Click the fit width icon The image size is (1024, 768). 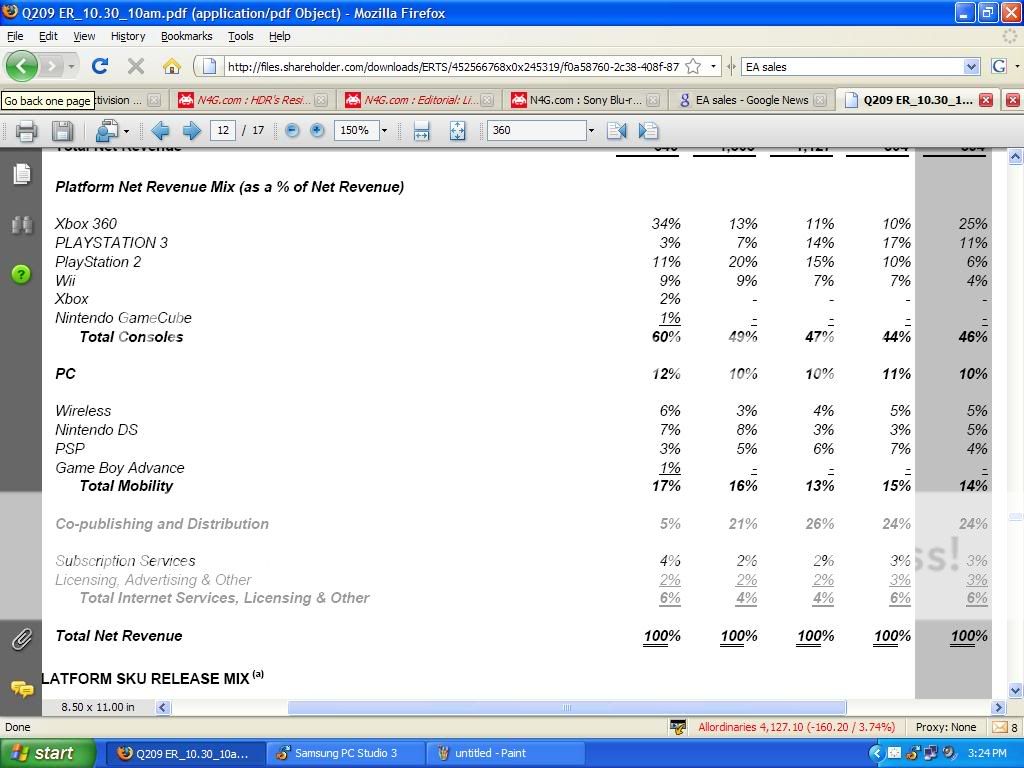421,131
